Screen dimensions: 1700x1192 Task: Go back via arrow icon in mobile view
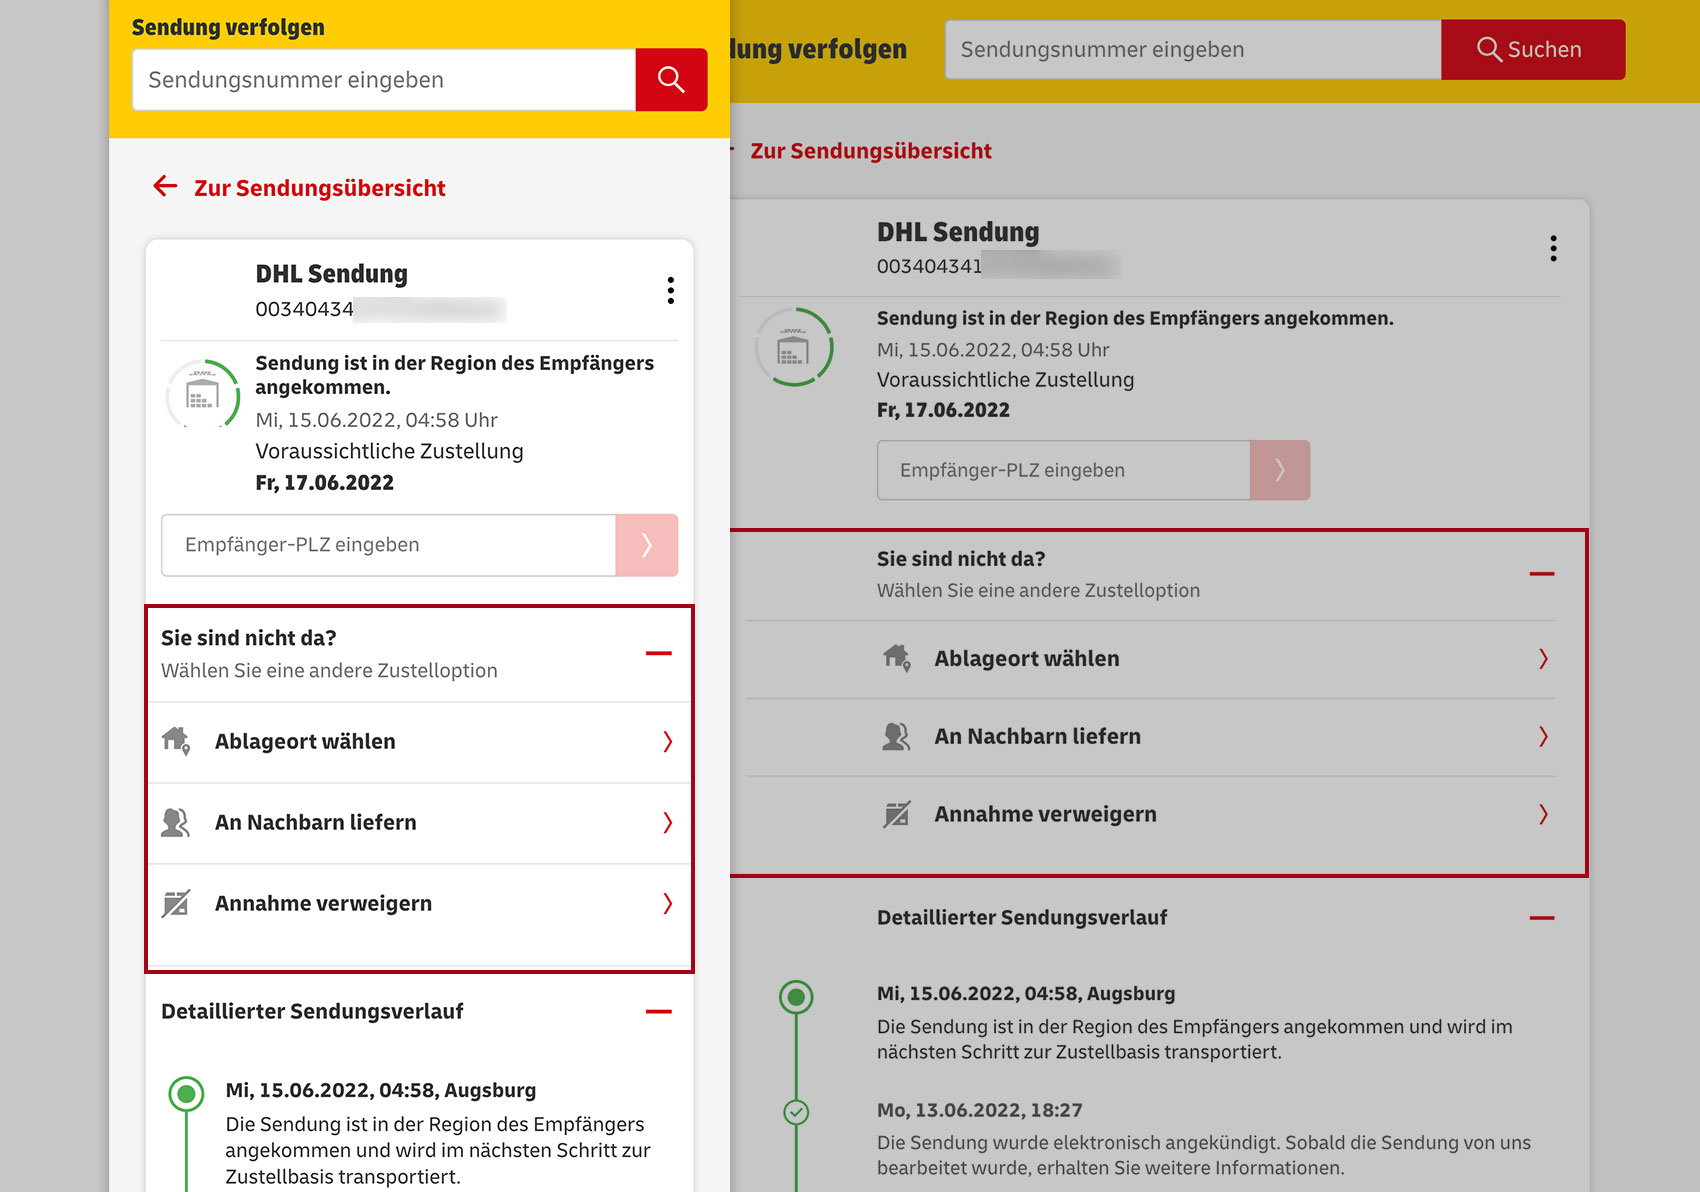pyautogui.click(x=165, y=186)
